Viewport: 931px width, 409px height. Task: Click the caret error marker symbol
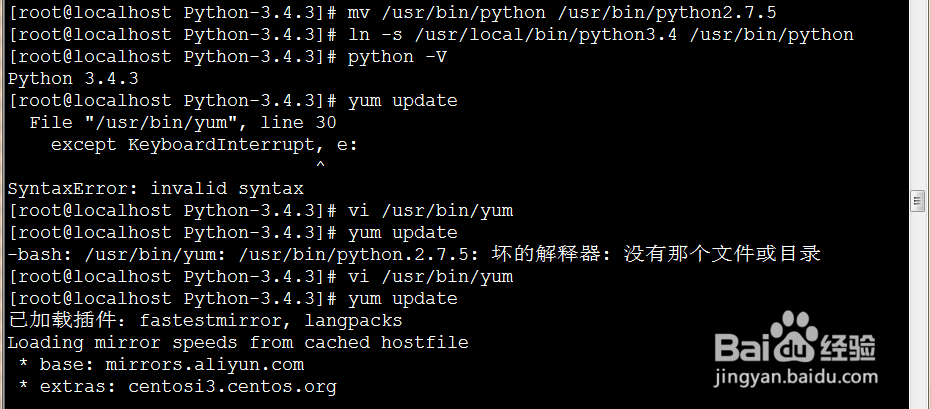click(x=320, y=166)
